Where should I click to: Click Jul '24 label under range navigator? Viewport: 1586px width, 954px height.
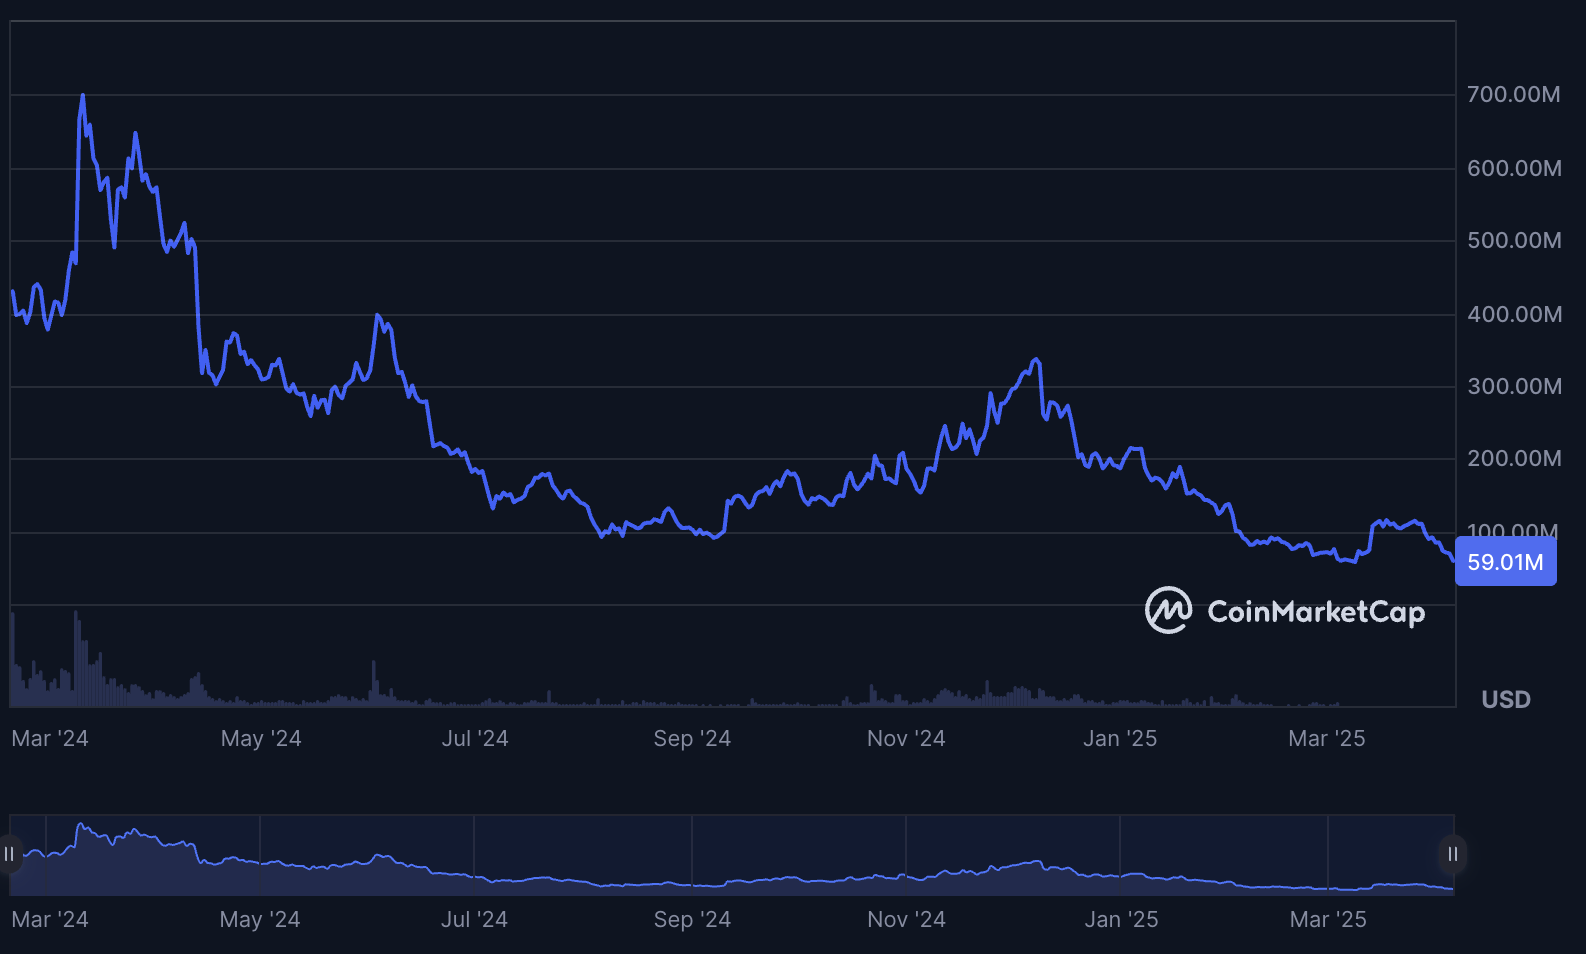point(475,919)
